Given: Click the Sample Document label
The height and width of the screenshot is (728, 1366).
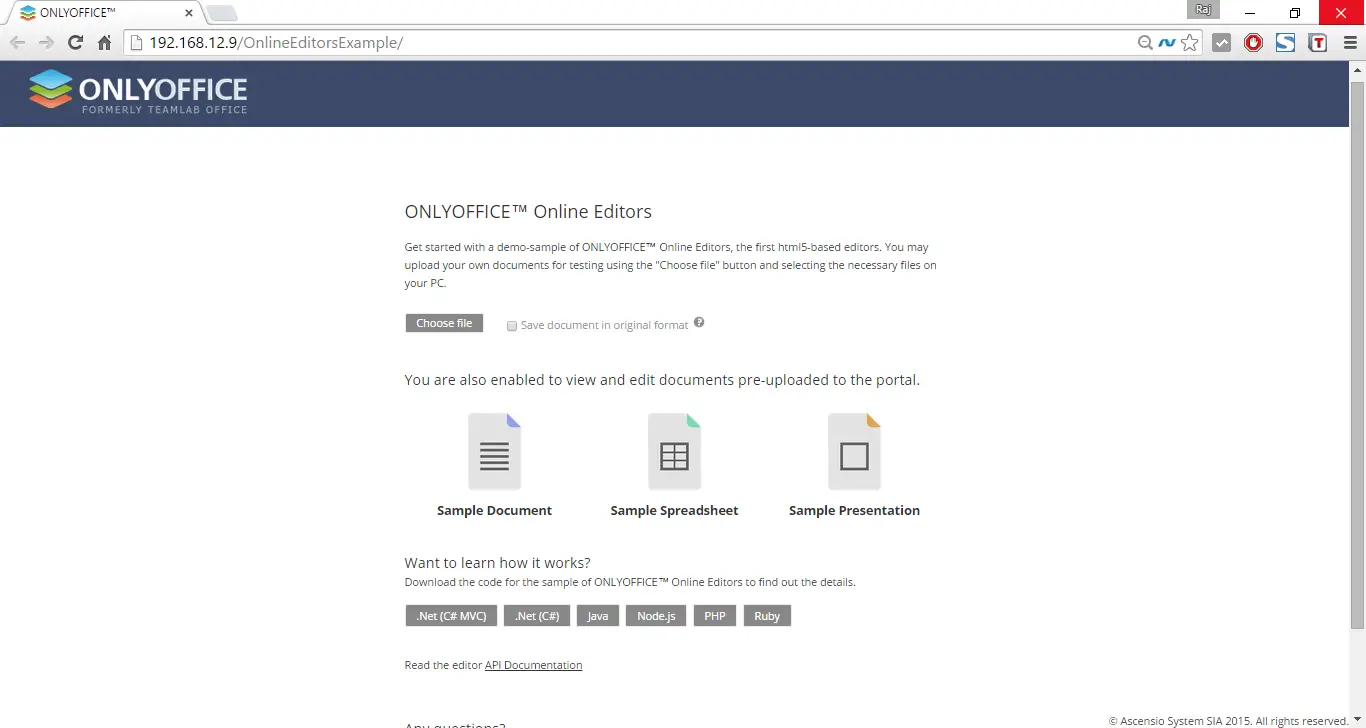Looking at the screenshot, I should [x=495, y=510].
